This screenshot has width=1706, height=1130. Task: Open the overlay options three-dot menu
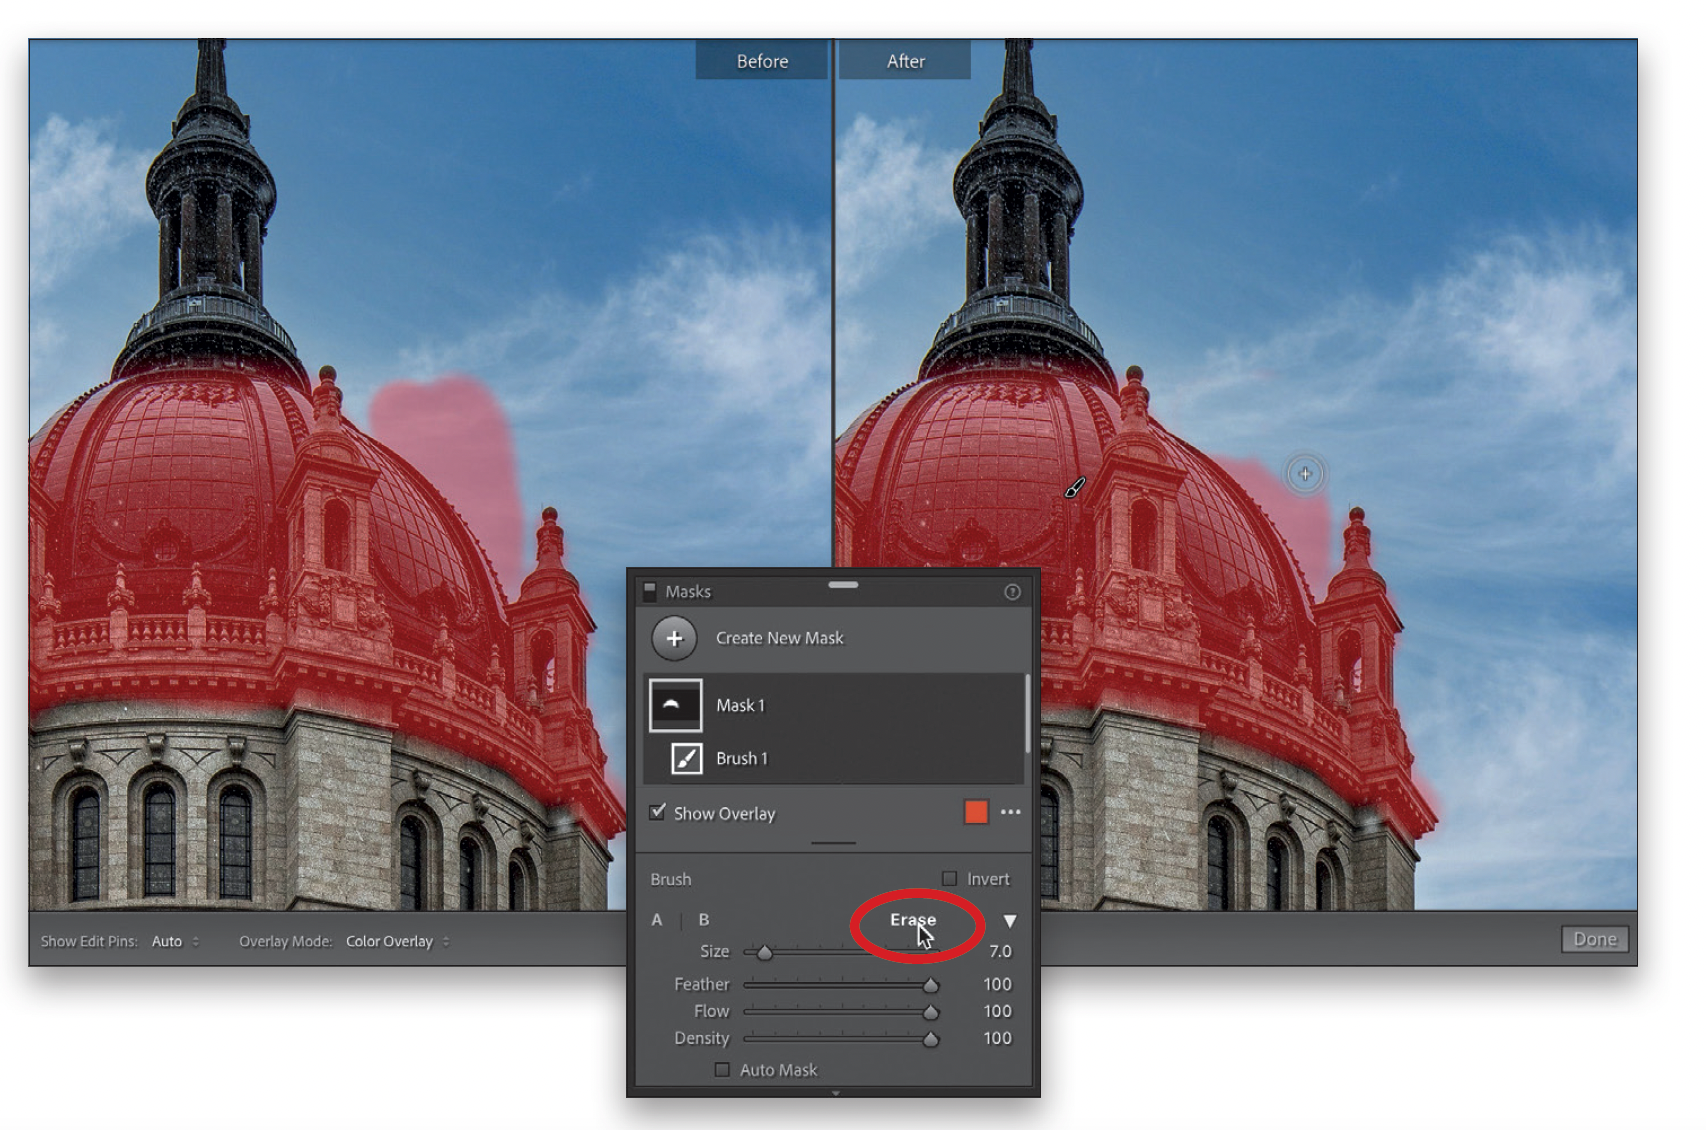pos(1011,812)
